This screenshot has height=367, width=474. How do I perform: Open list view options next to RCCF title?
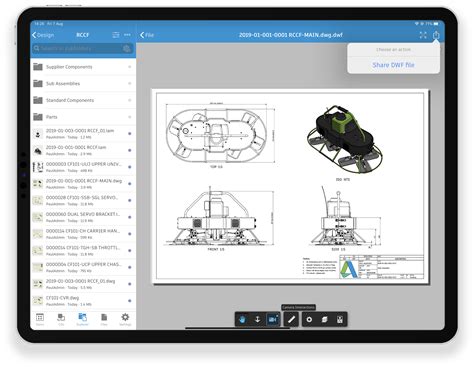[x=115, y=35]
